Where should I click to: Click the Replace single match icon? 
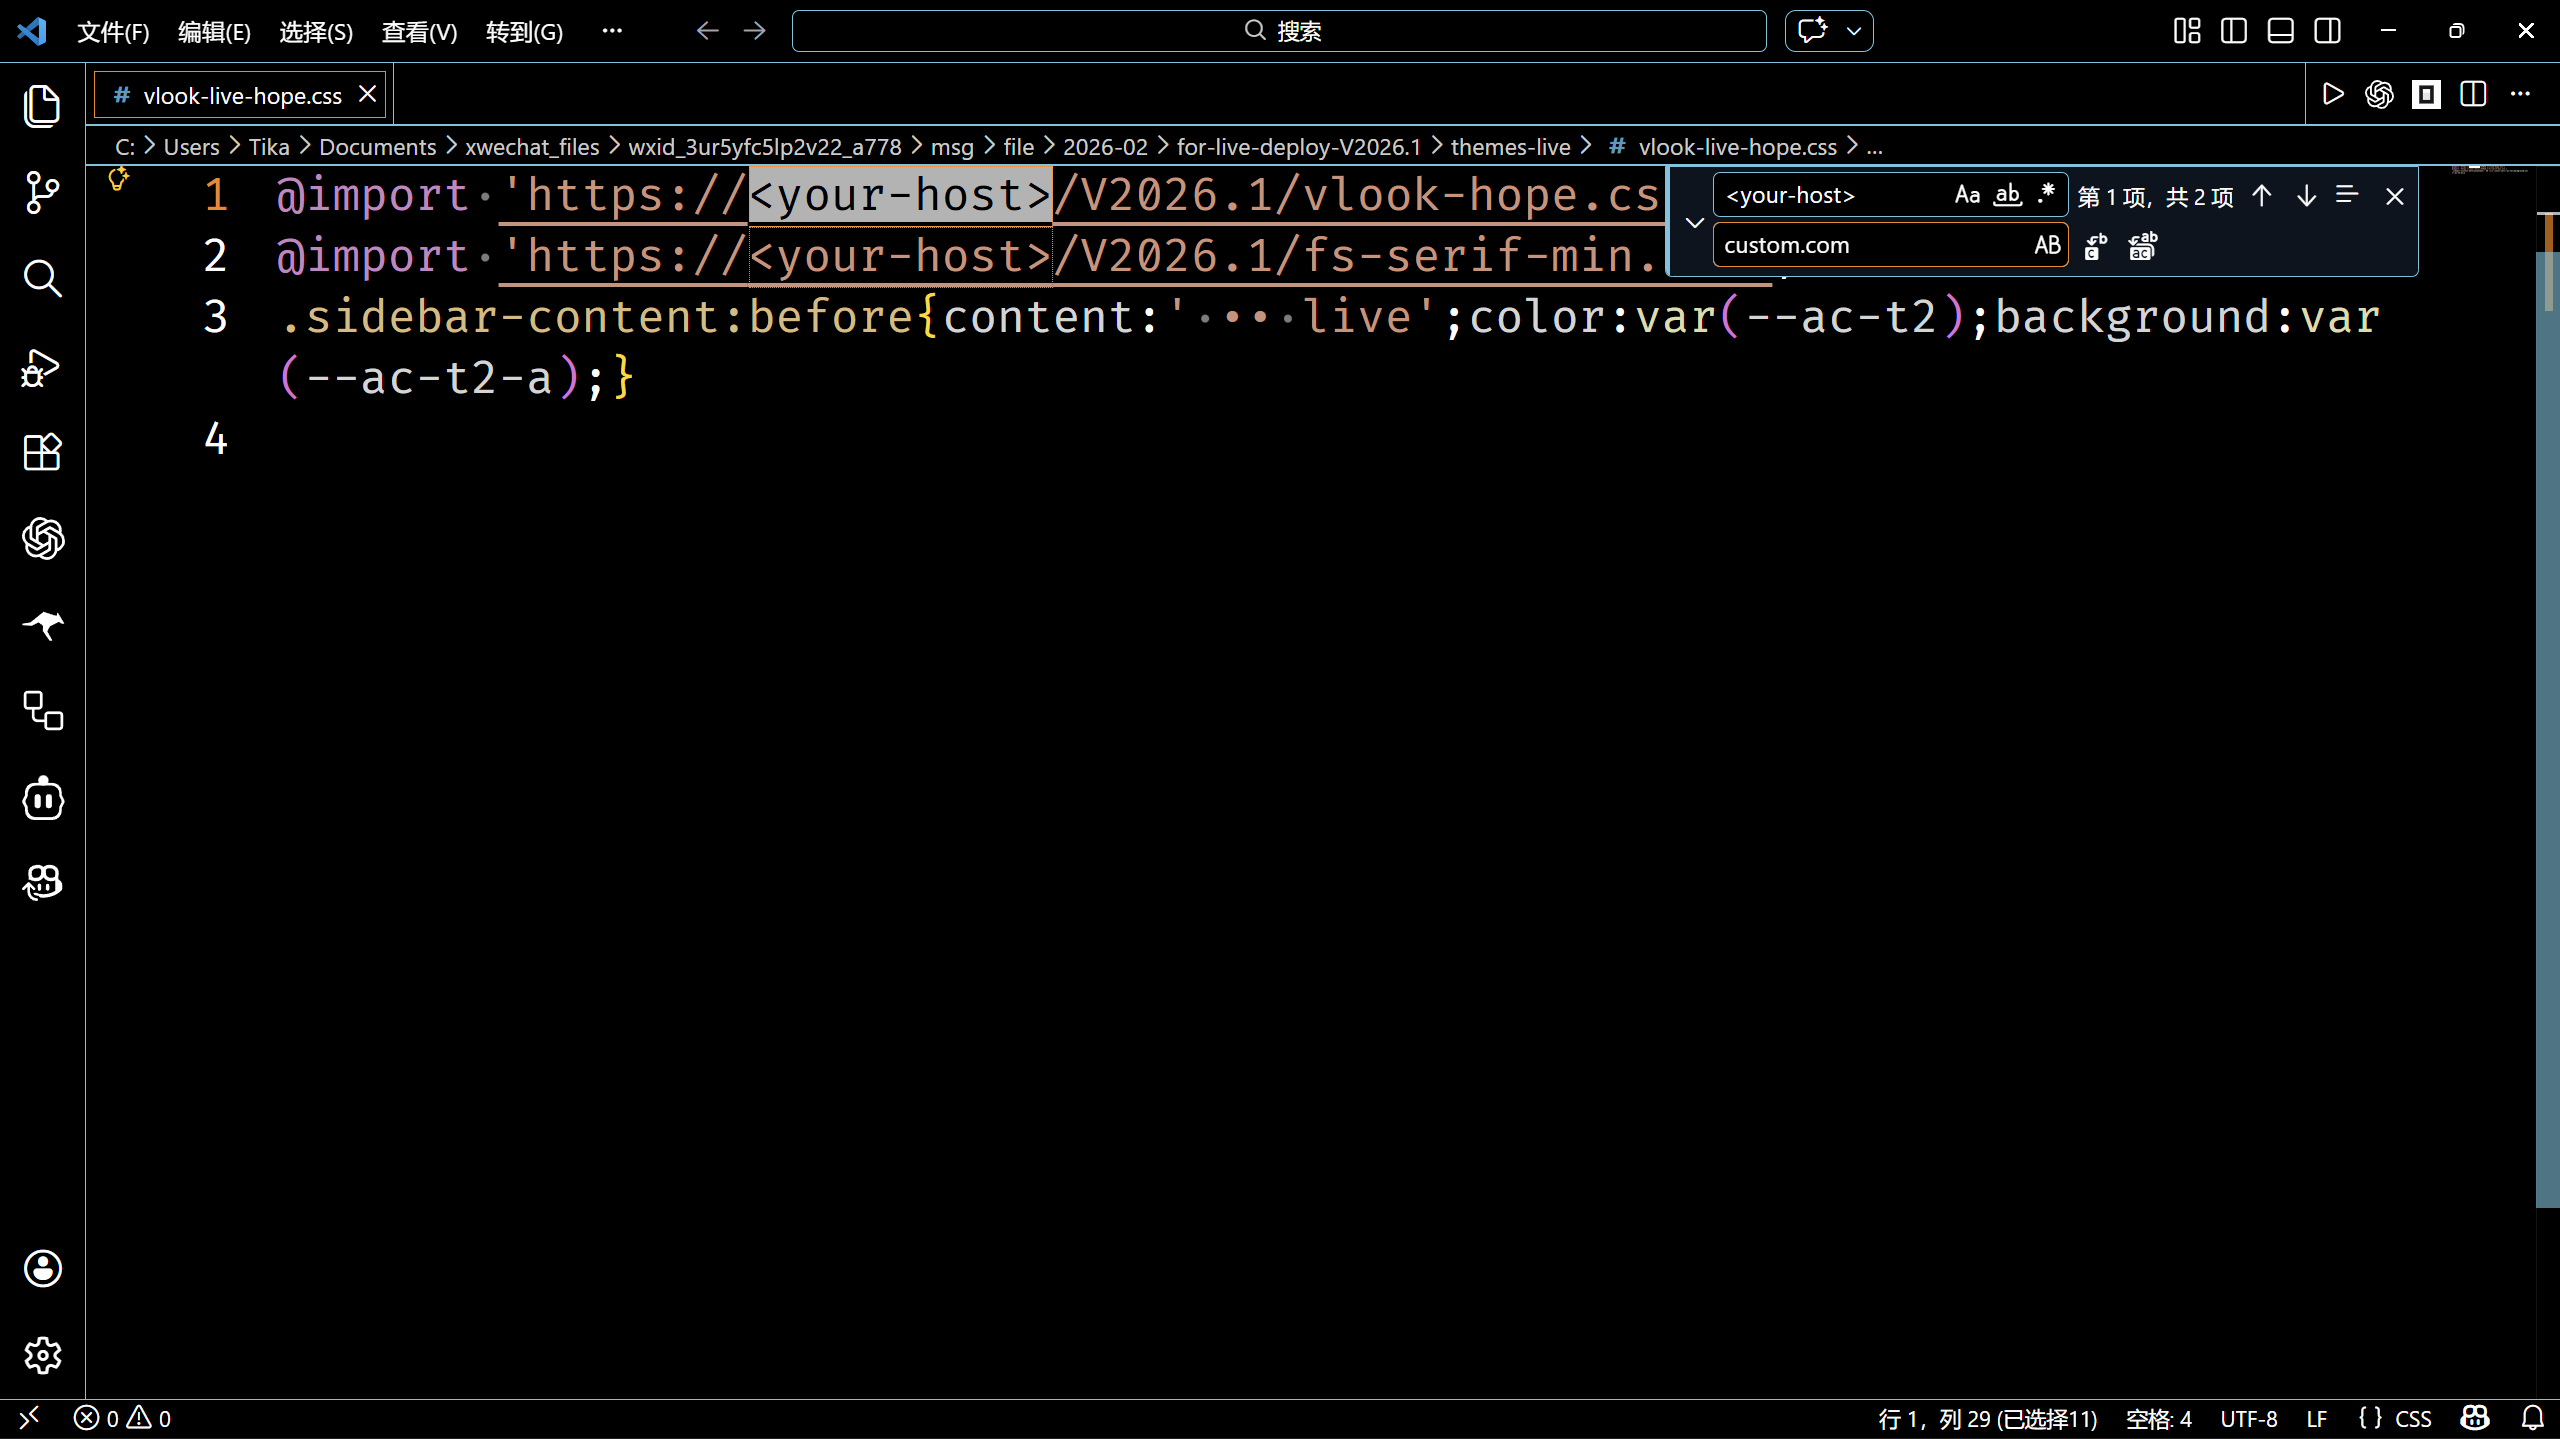(2096, 245)
